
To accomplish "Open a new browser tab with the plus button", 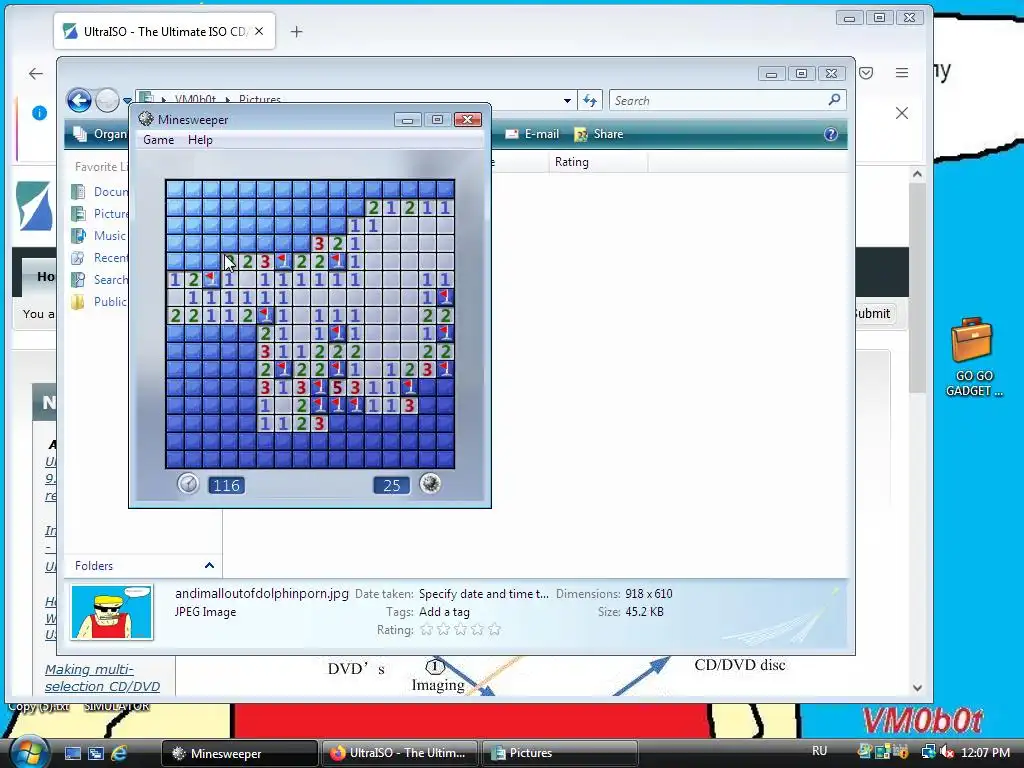I will 296,31.
